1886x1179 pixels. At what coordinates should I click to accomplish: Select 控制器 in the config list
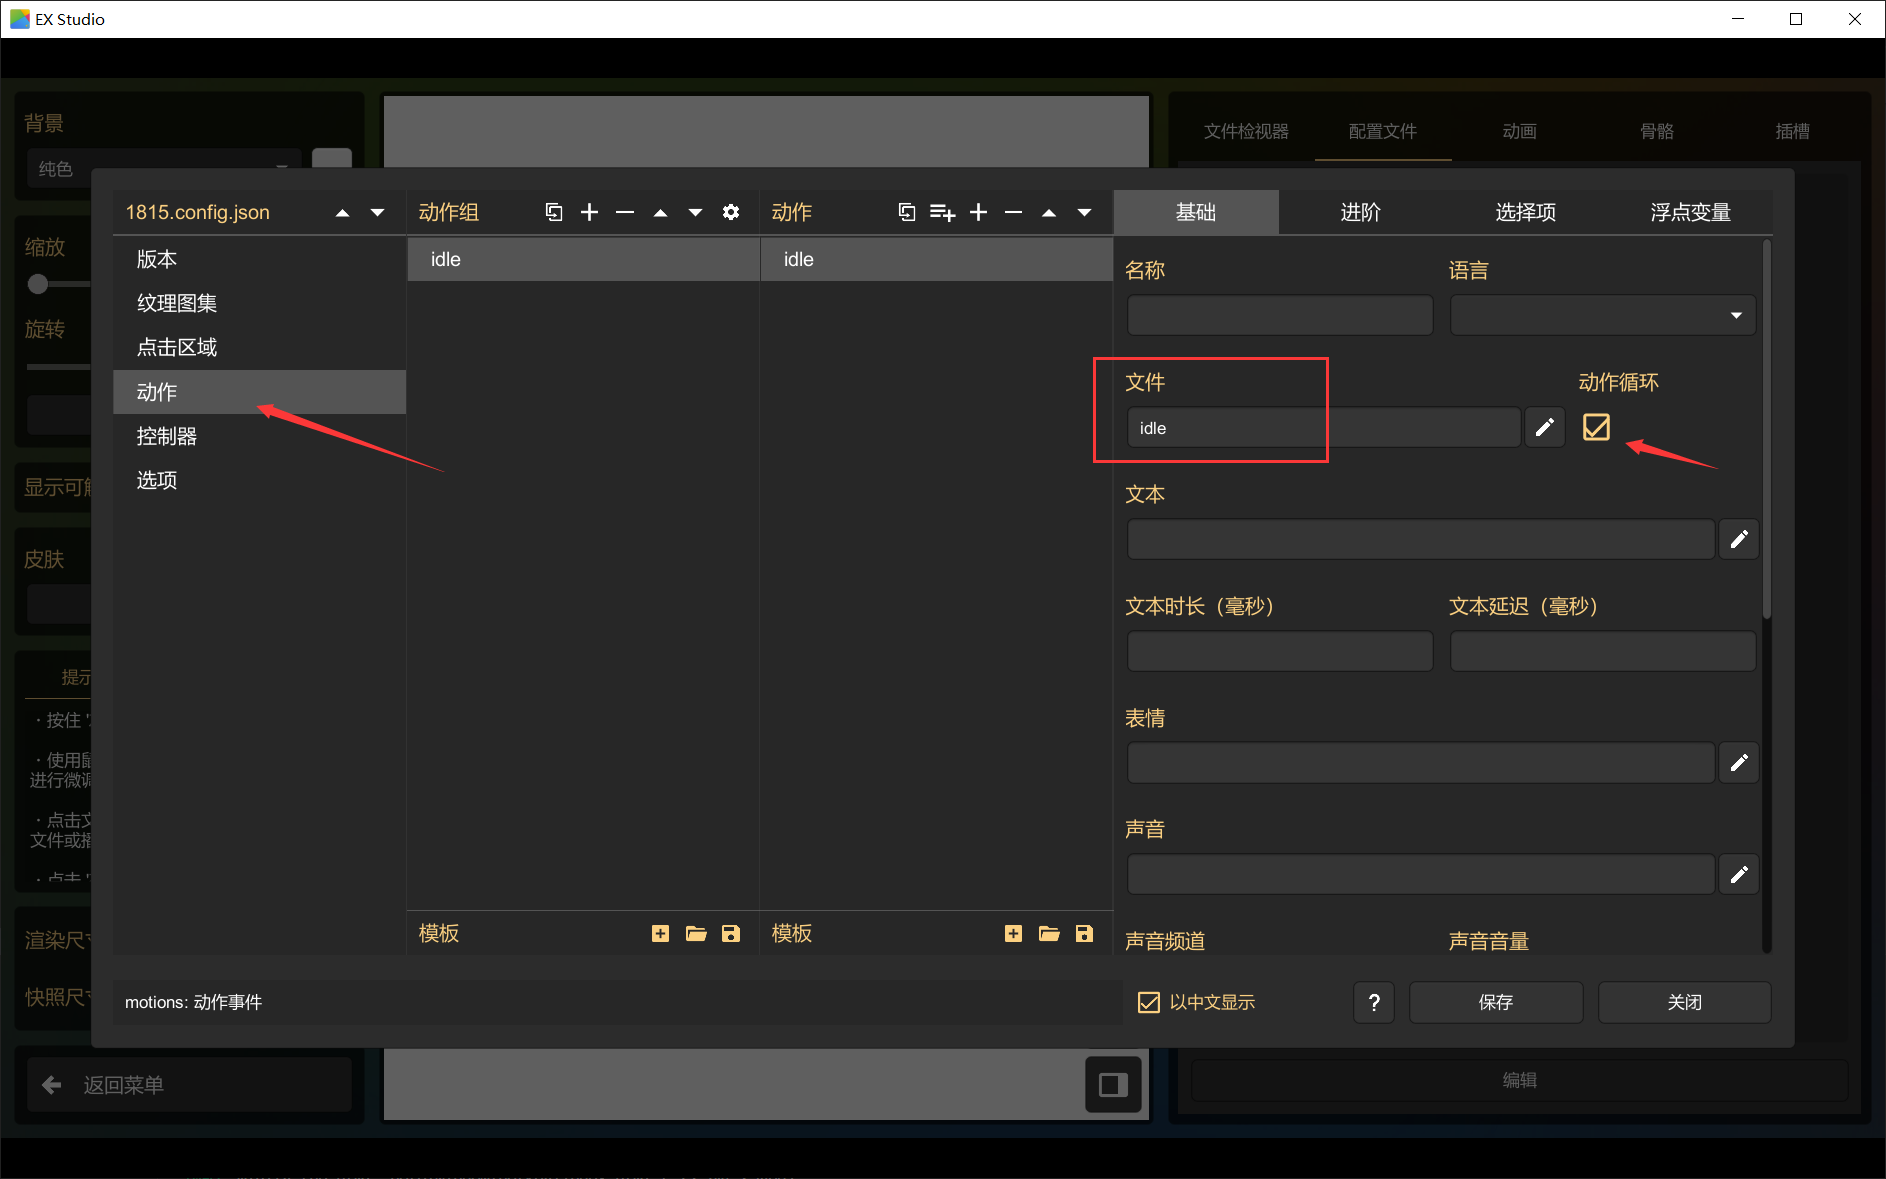click(x=259, y=436)
